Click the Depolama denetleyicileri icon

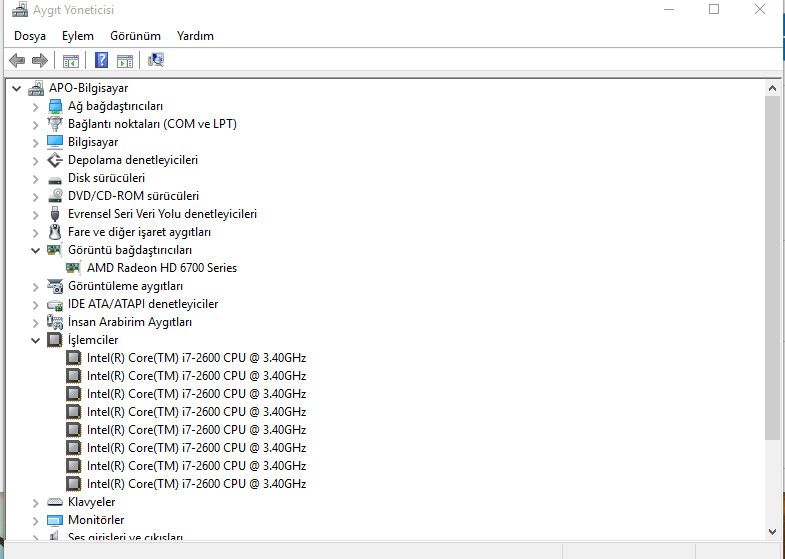pyautogui.click(x=55, y=160)
